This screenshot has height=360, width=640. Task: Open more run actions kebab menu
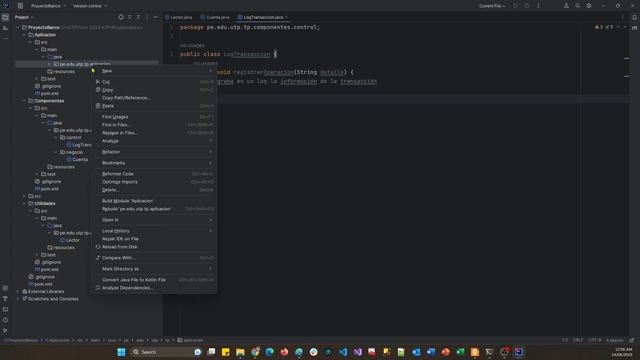coord(538,6)
